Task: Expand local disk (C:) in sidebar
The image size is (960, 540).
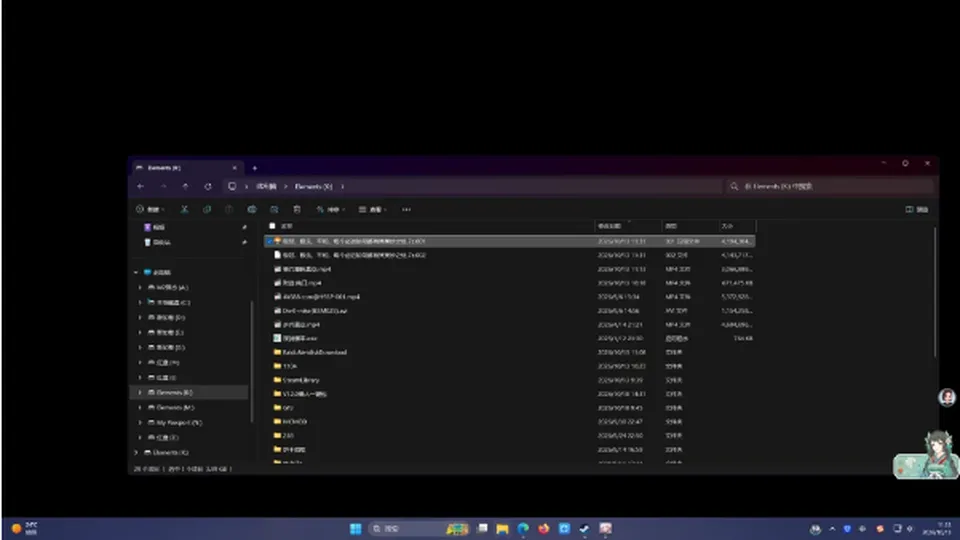Action: coord(140,302)
